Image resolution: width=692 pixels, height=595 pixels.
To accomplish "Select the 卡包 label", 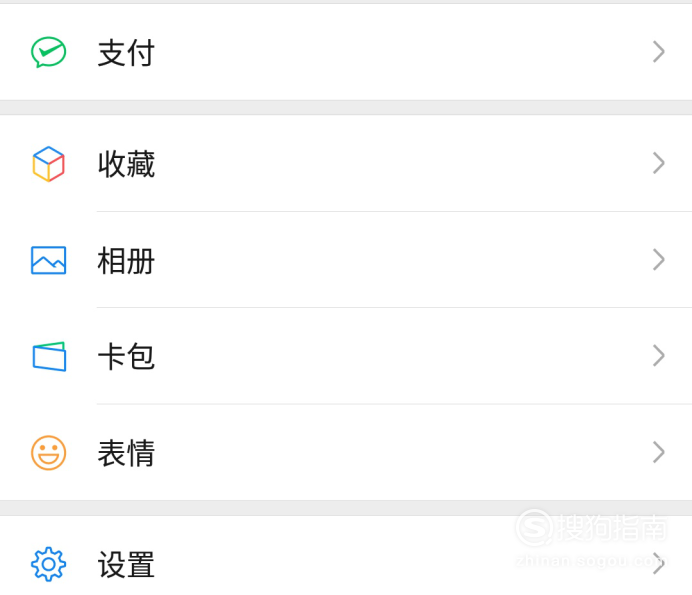I will (126, 356).
